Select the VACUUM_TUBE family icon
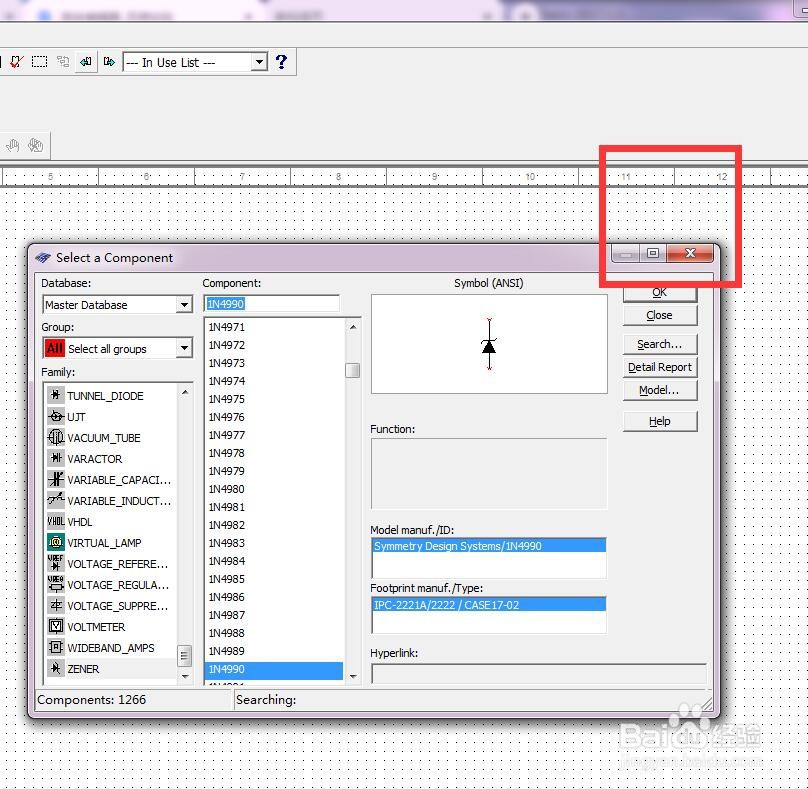 [x=56, y=437]
